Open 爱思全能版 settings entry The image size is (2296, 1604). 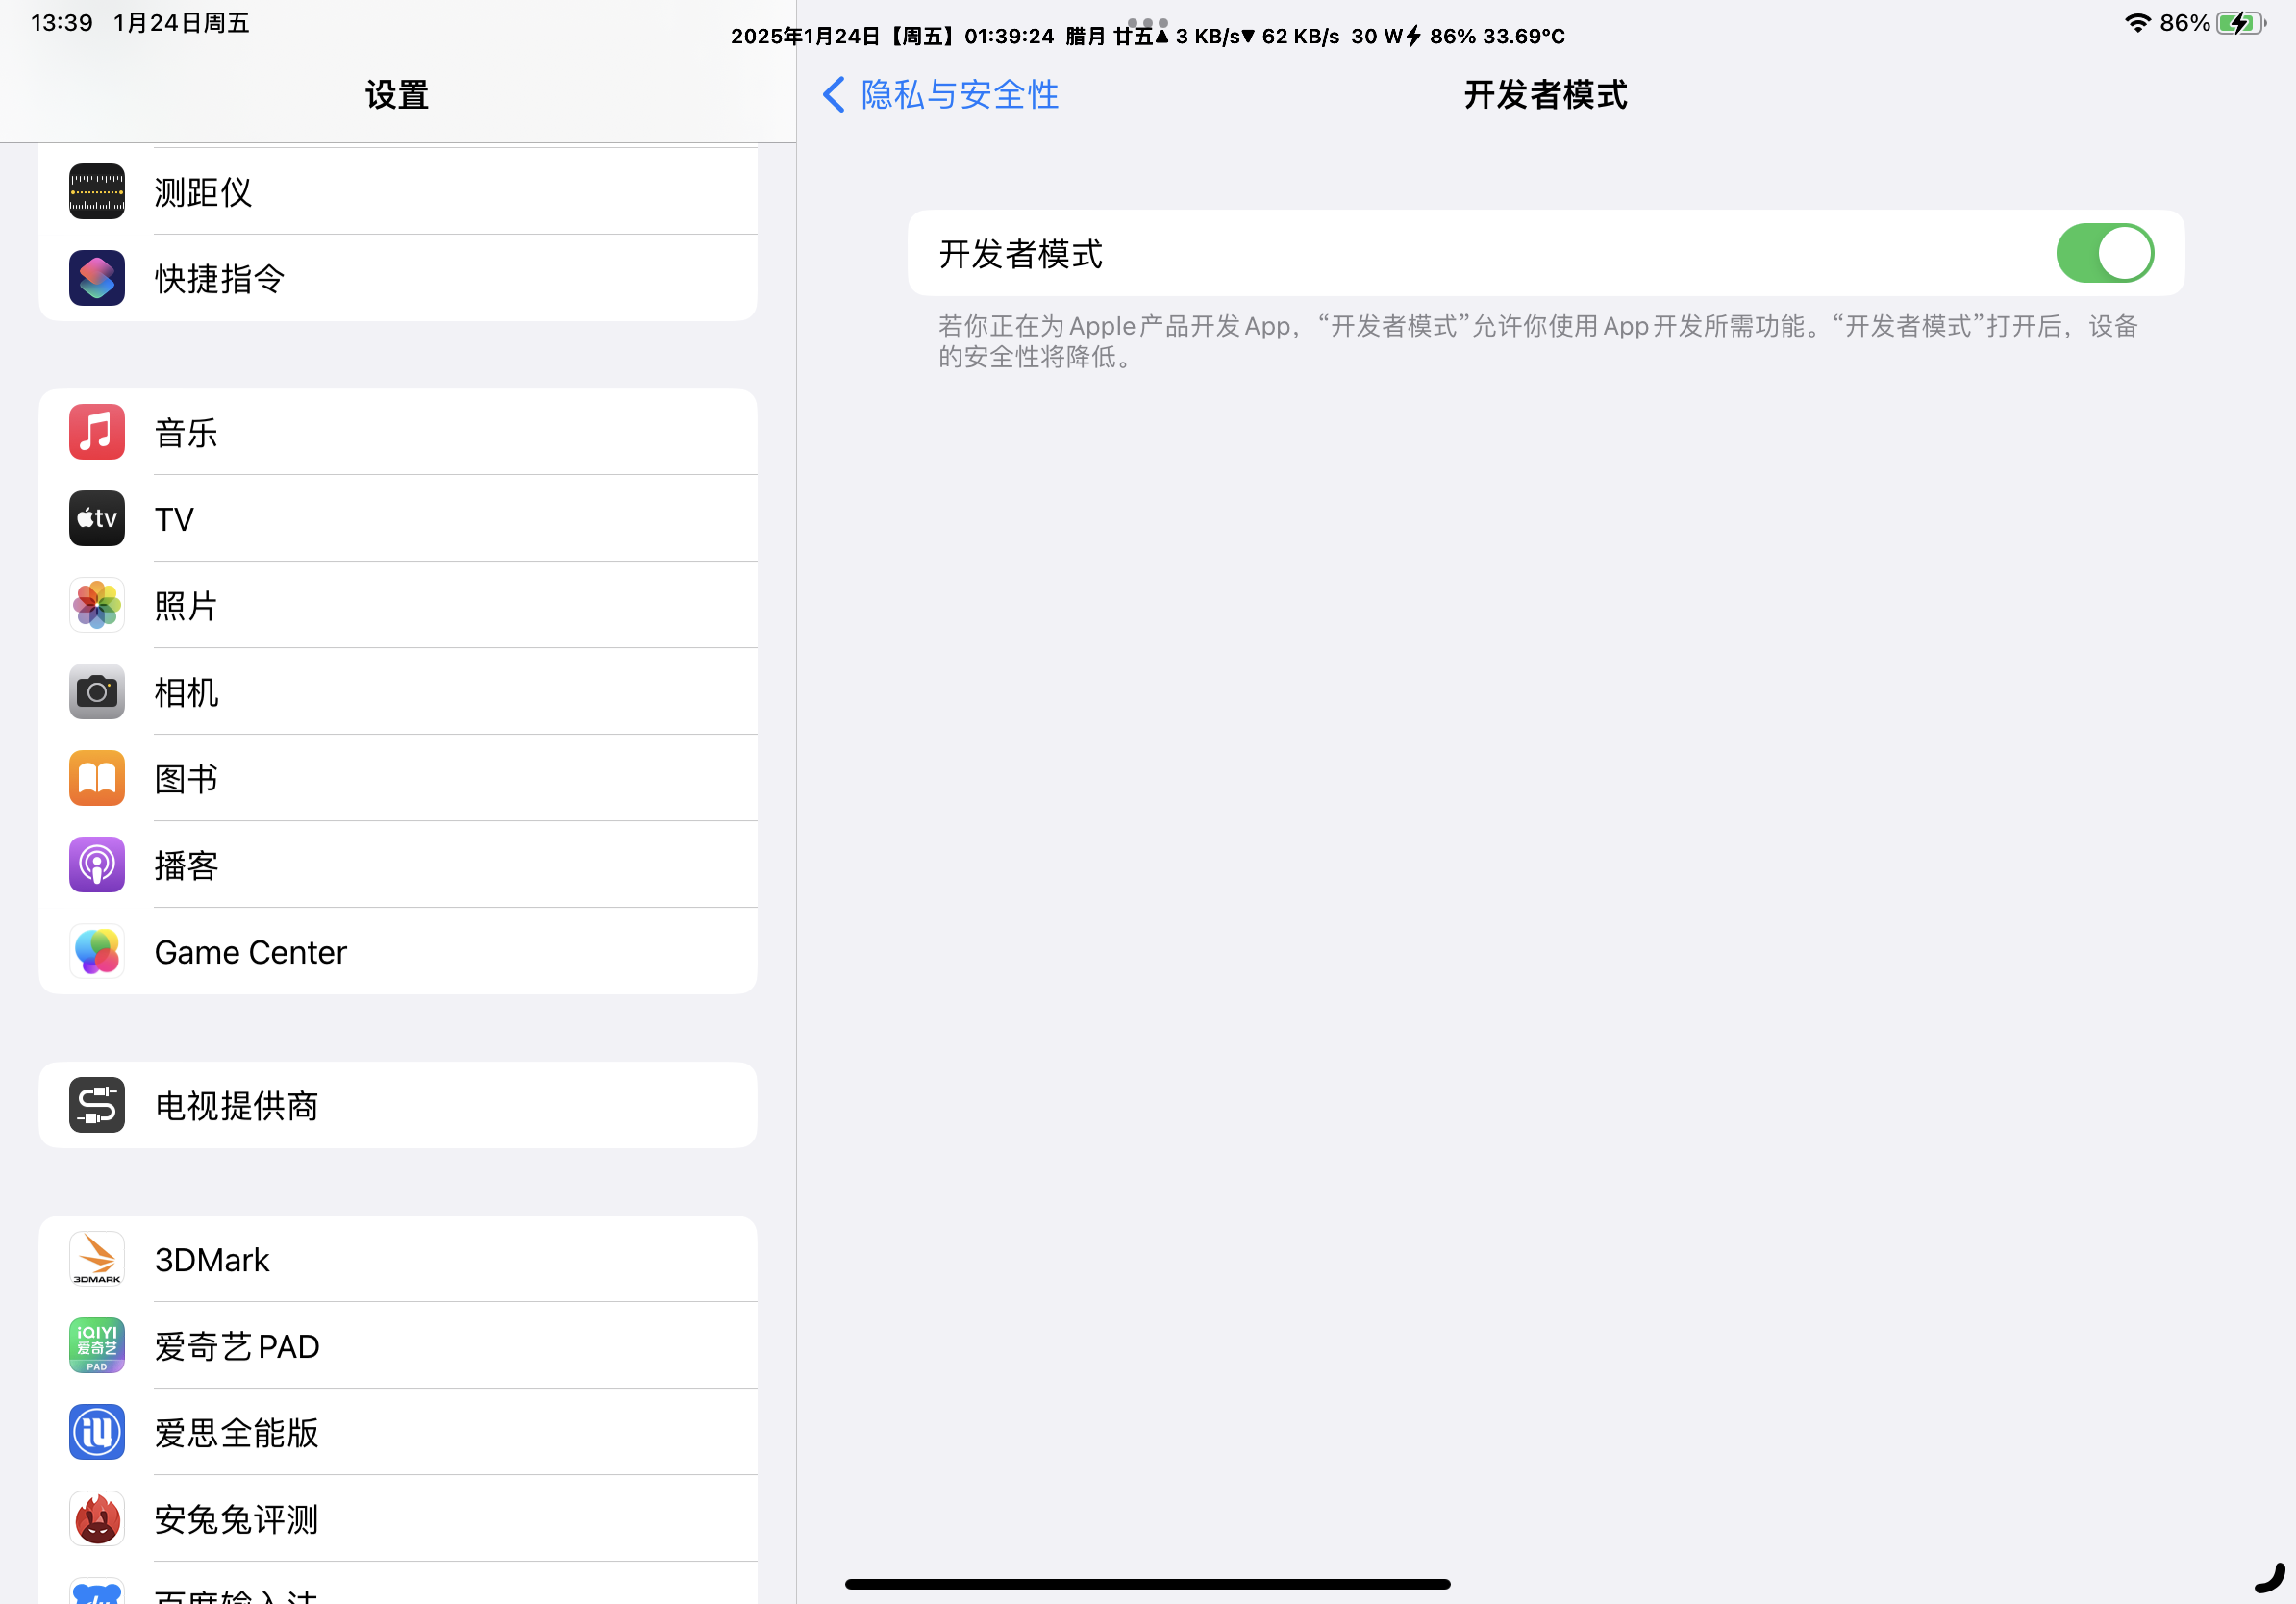pos(398,1432)
